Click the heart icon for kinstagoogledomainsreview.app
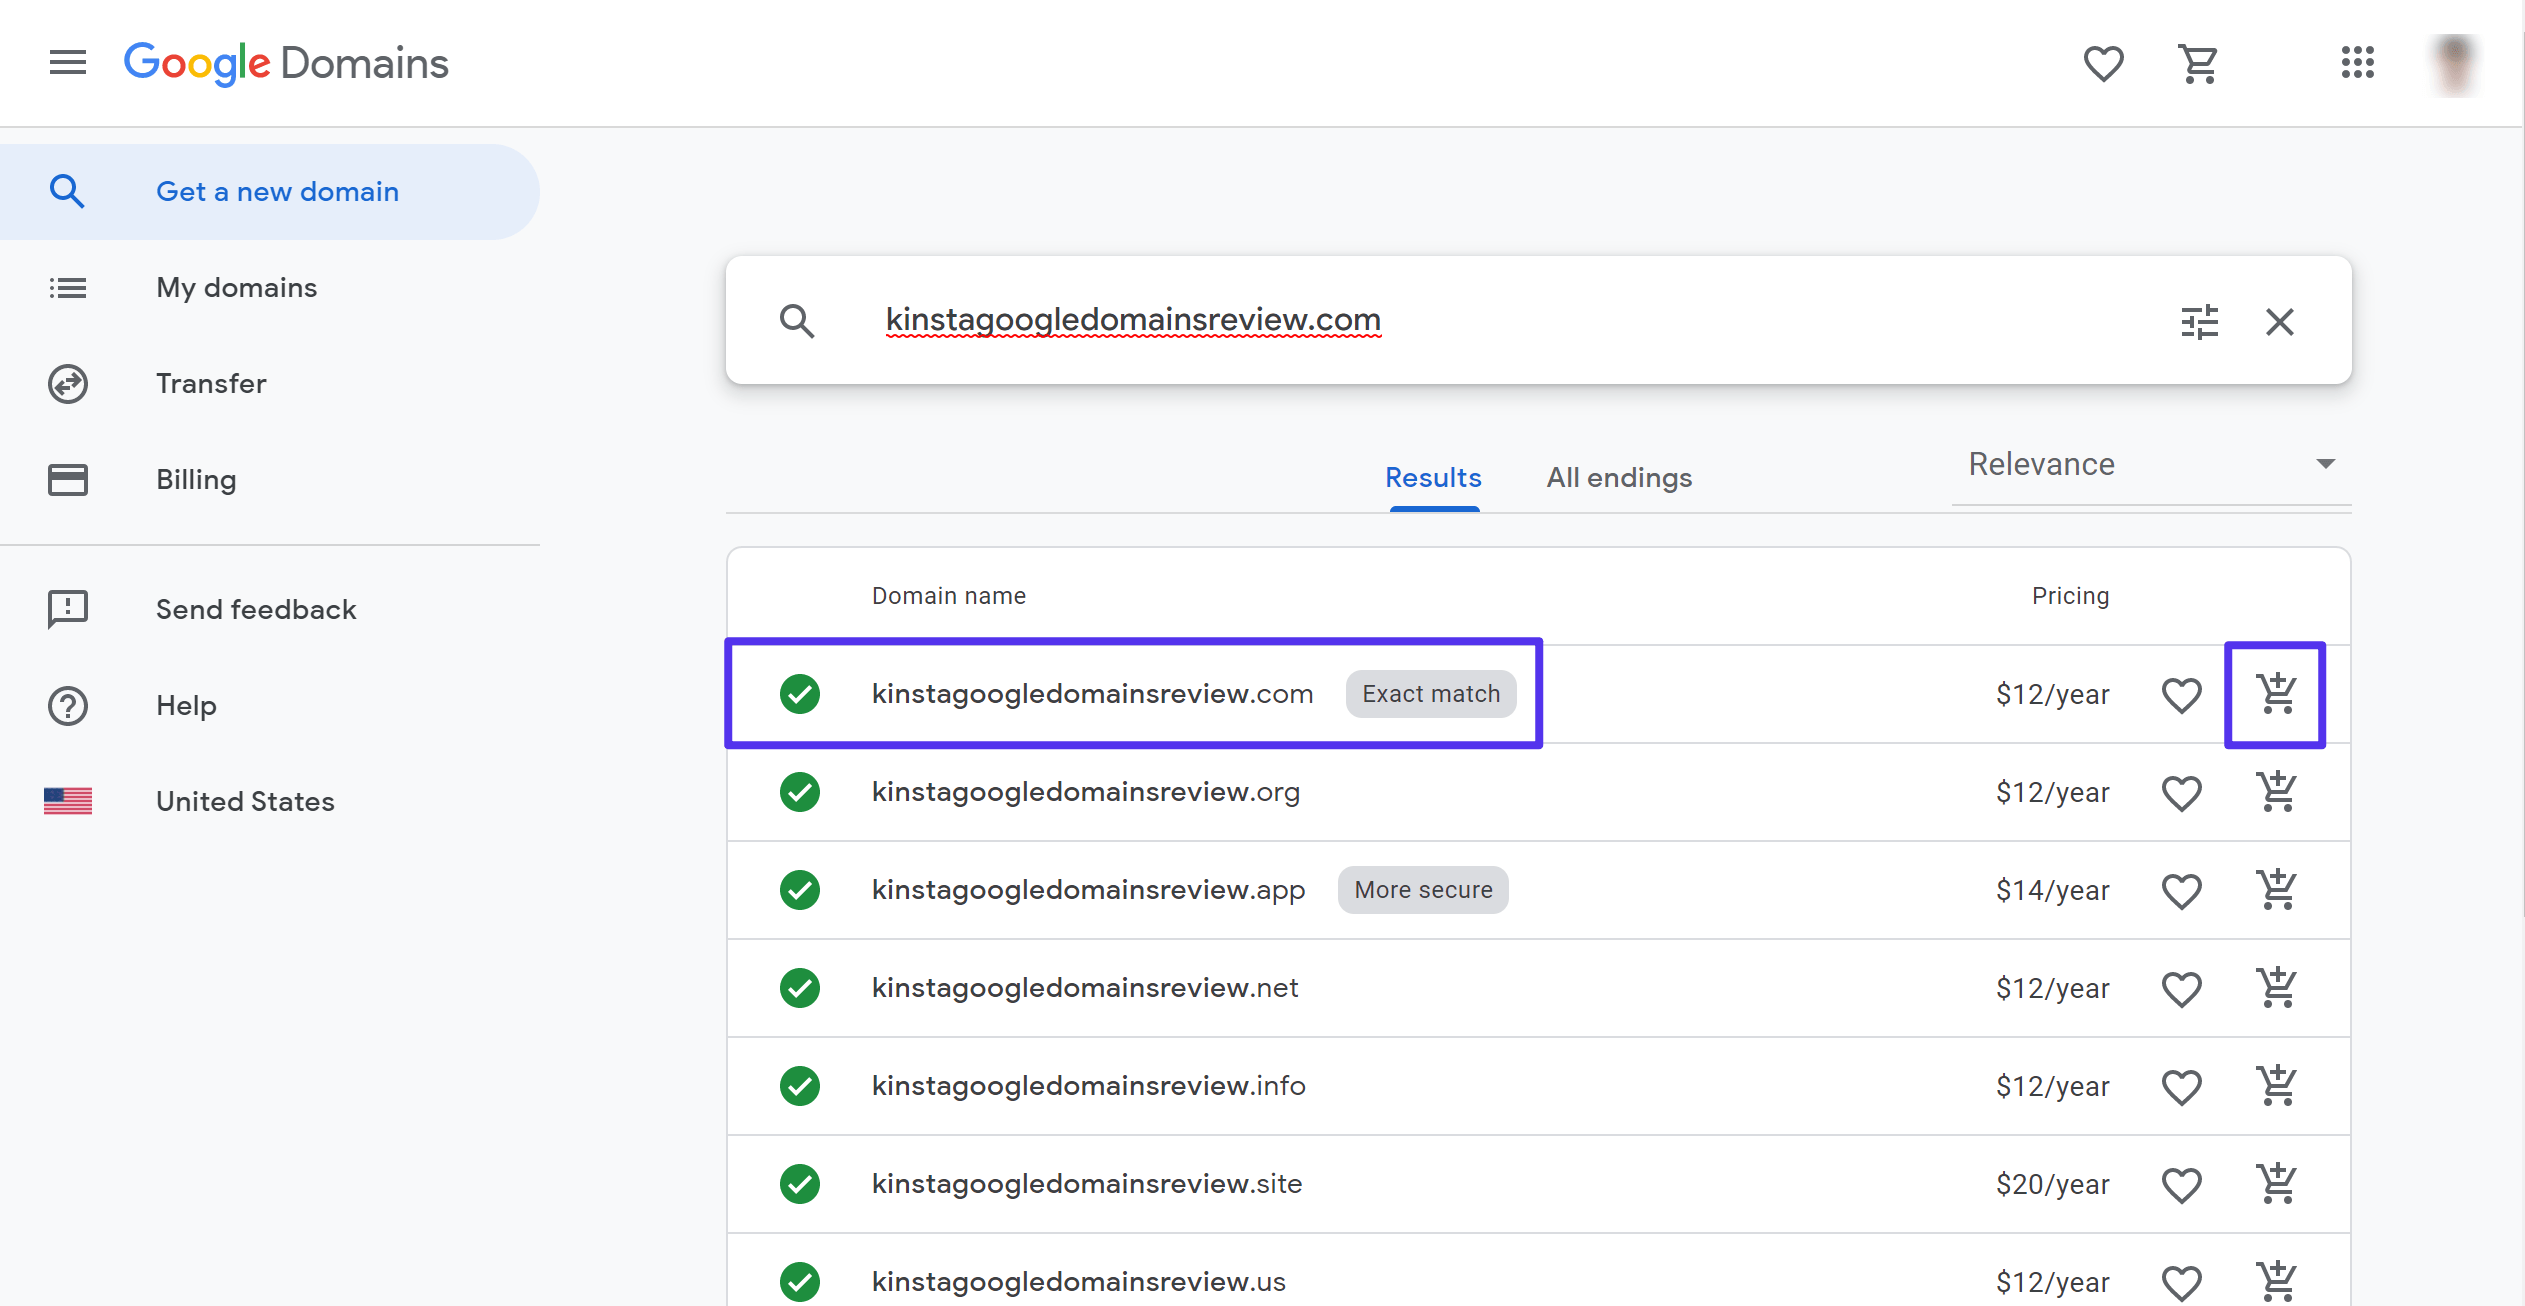This screenshot has width=2525, height=1306. click(2182, 890)
